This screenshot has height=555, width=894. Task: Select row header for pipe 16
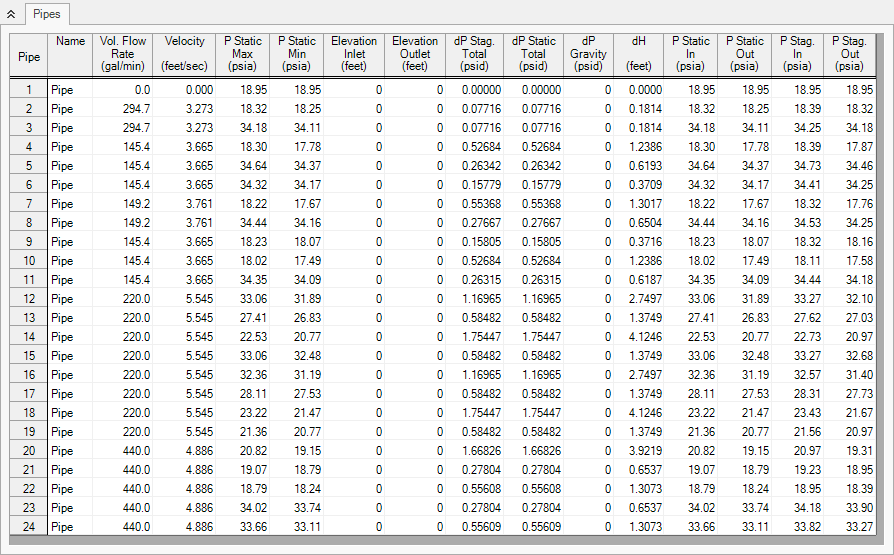29,375
